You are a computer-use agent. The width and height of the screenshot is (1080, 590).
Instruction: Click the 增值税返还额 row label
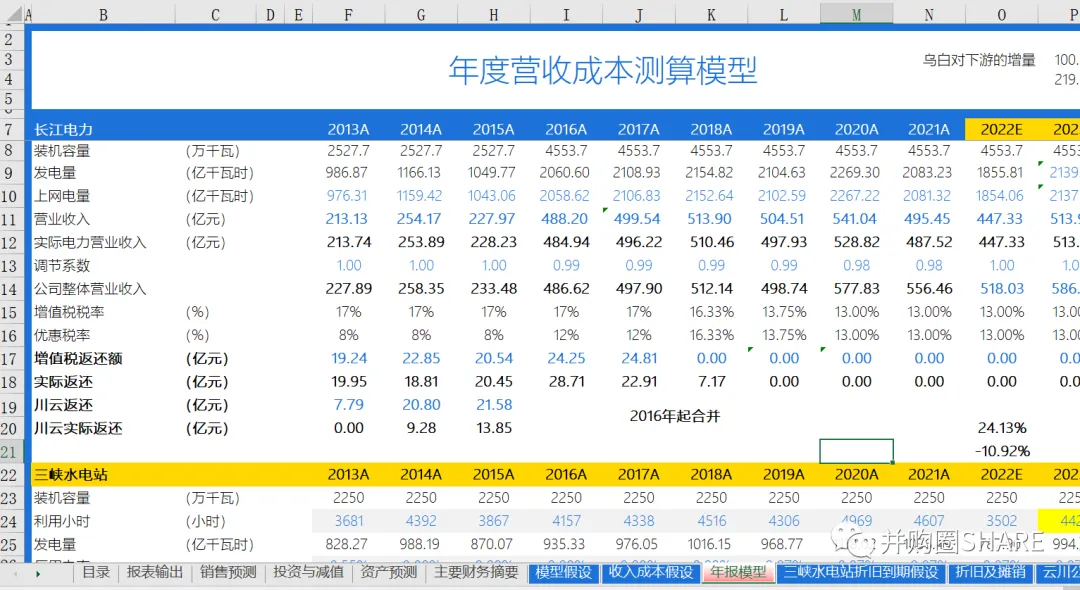tap(78, 359)
